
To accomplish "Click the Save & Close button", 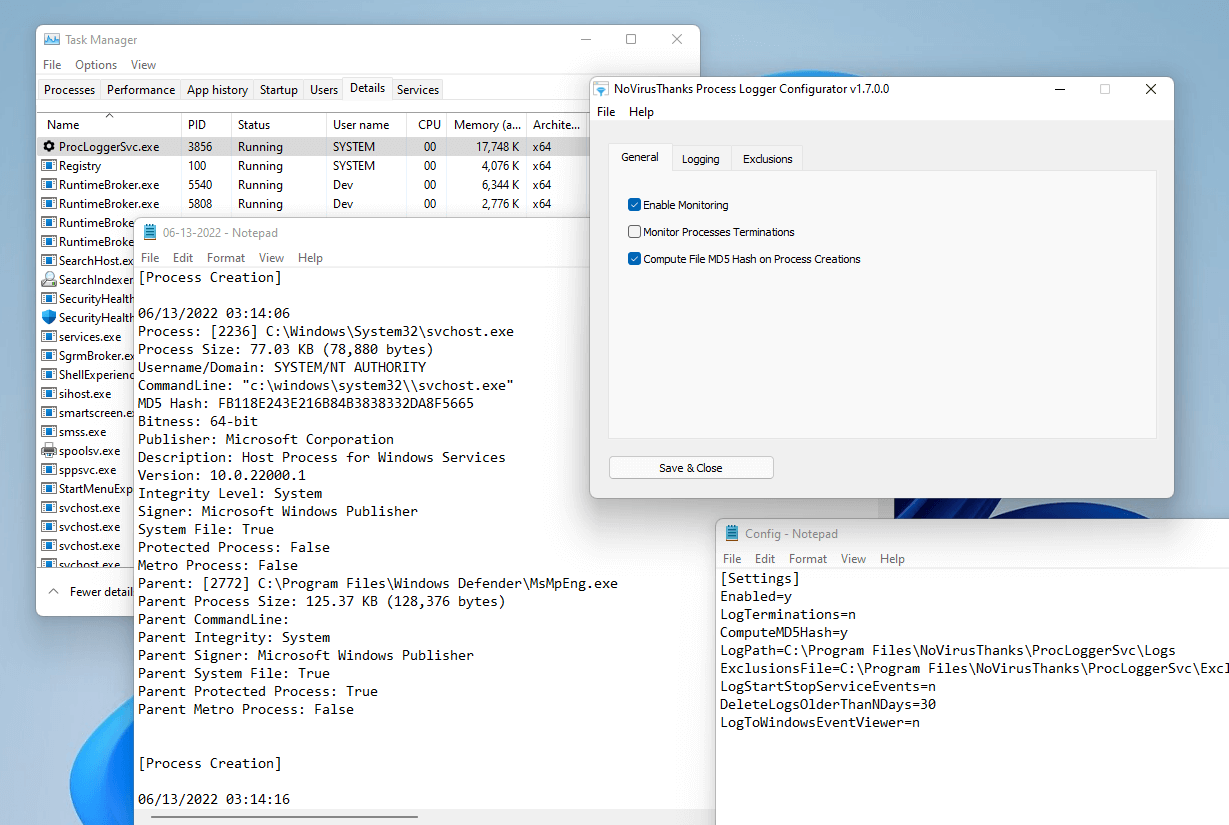I will (691, 468).
